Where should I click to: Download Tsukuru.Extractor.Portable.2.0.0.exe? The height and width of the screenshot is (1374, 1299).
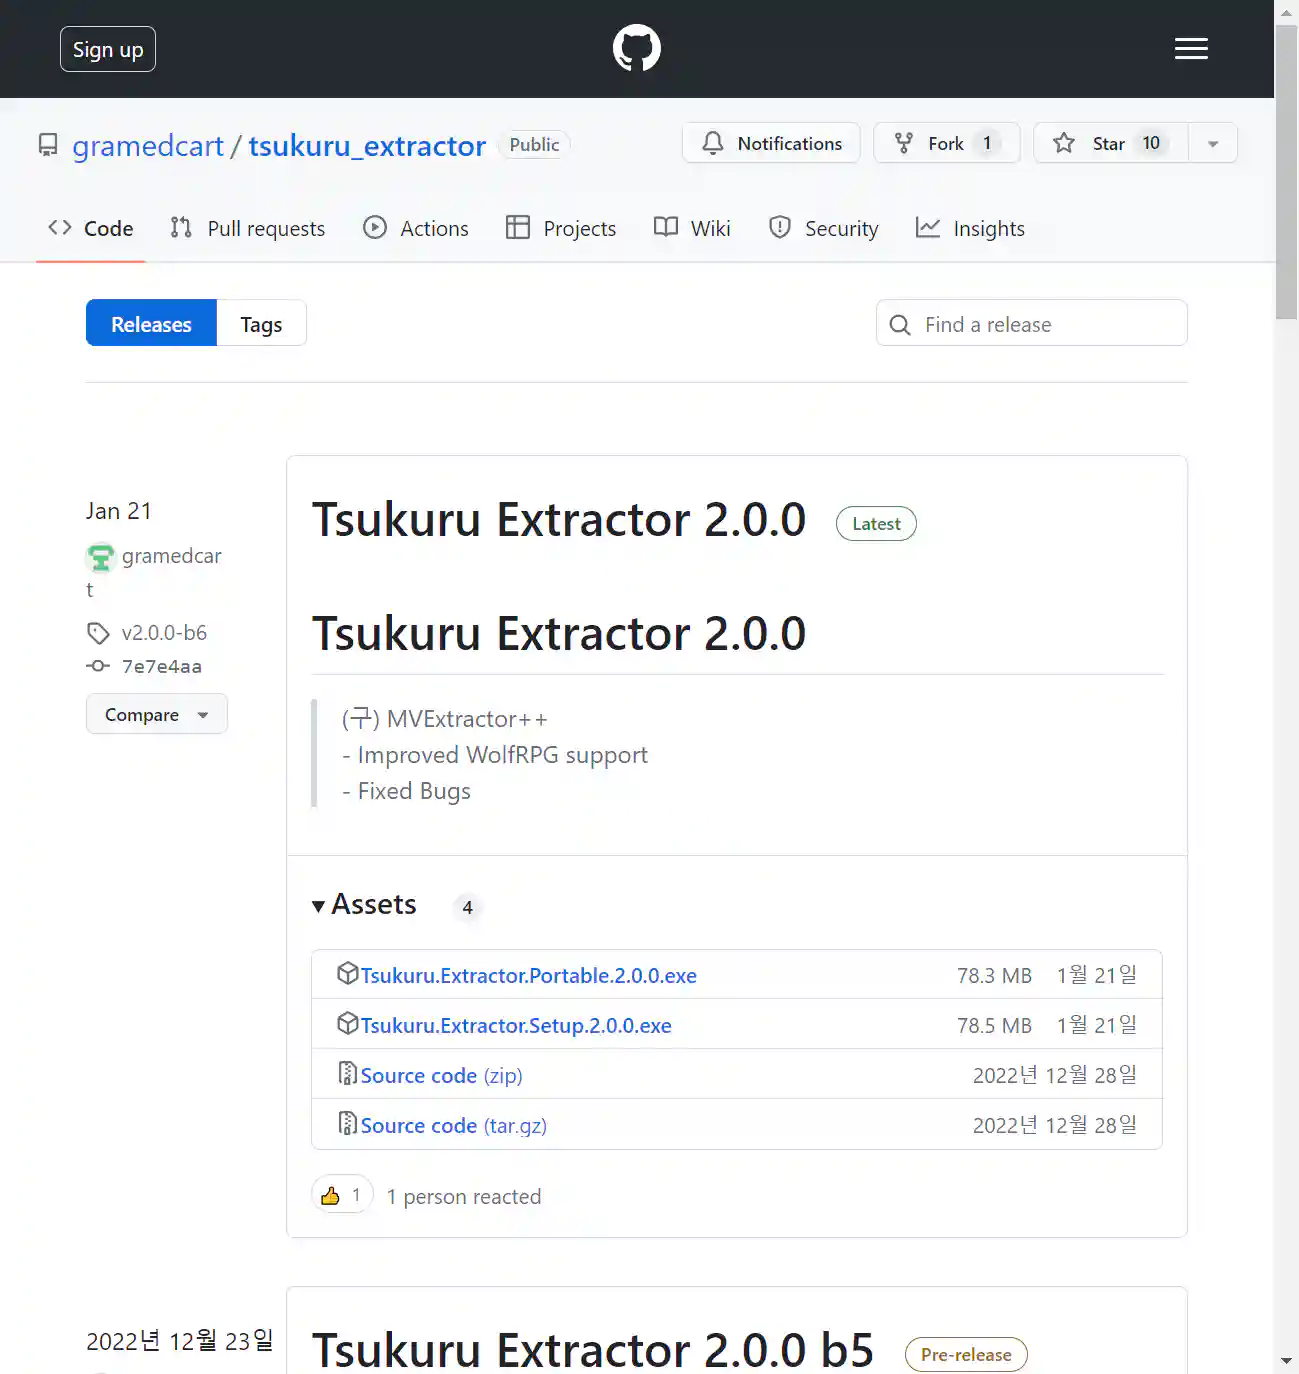tap(529, 975)
